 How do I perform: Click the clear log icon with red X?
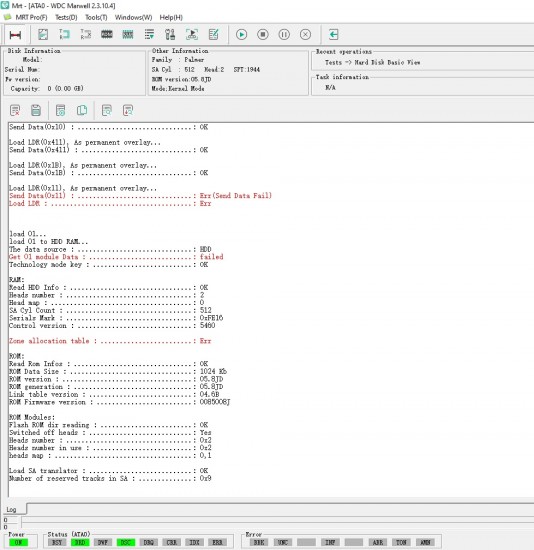pos(15,110)
